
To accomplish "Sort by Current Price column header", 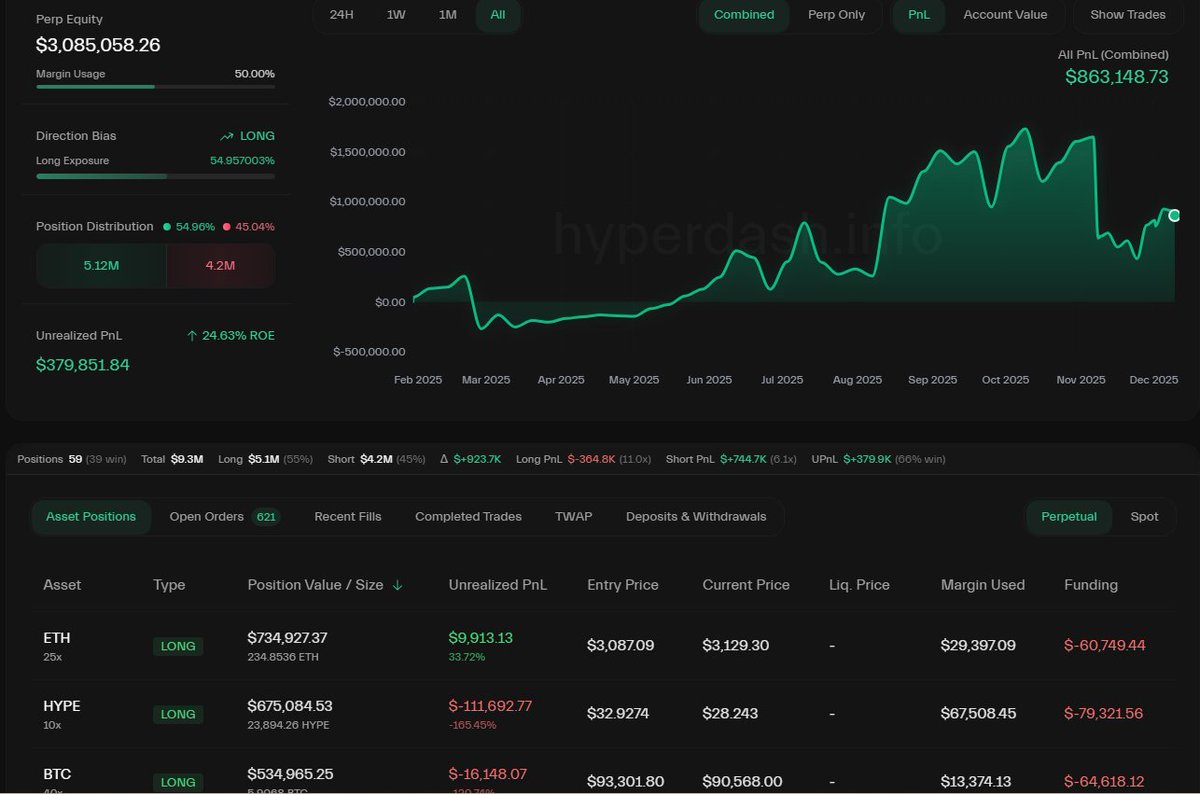I will tap(746, 585).
